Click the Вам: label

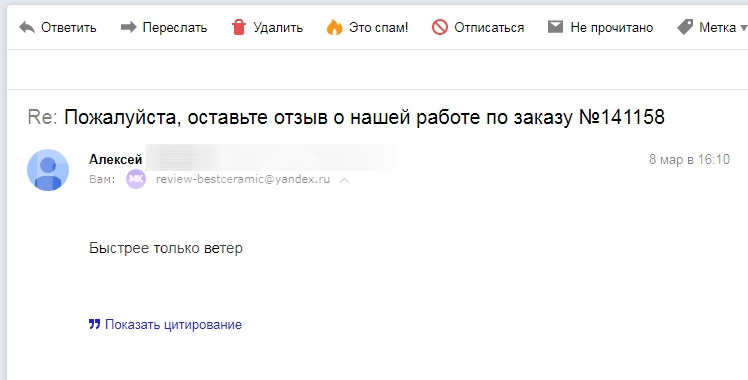(x=103, y=180)
